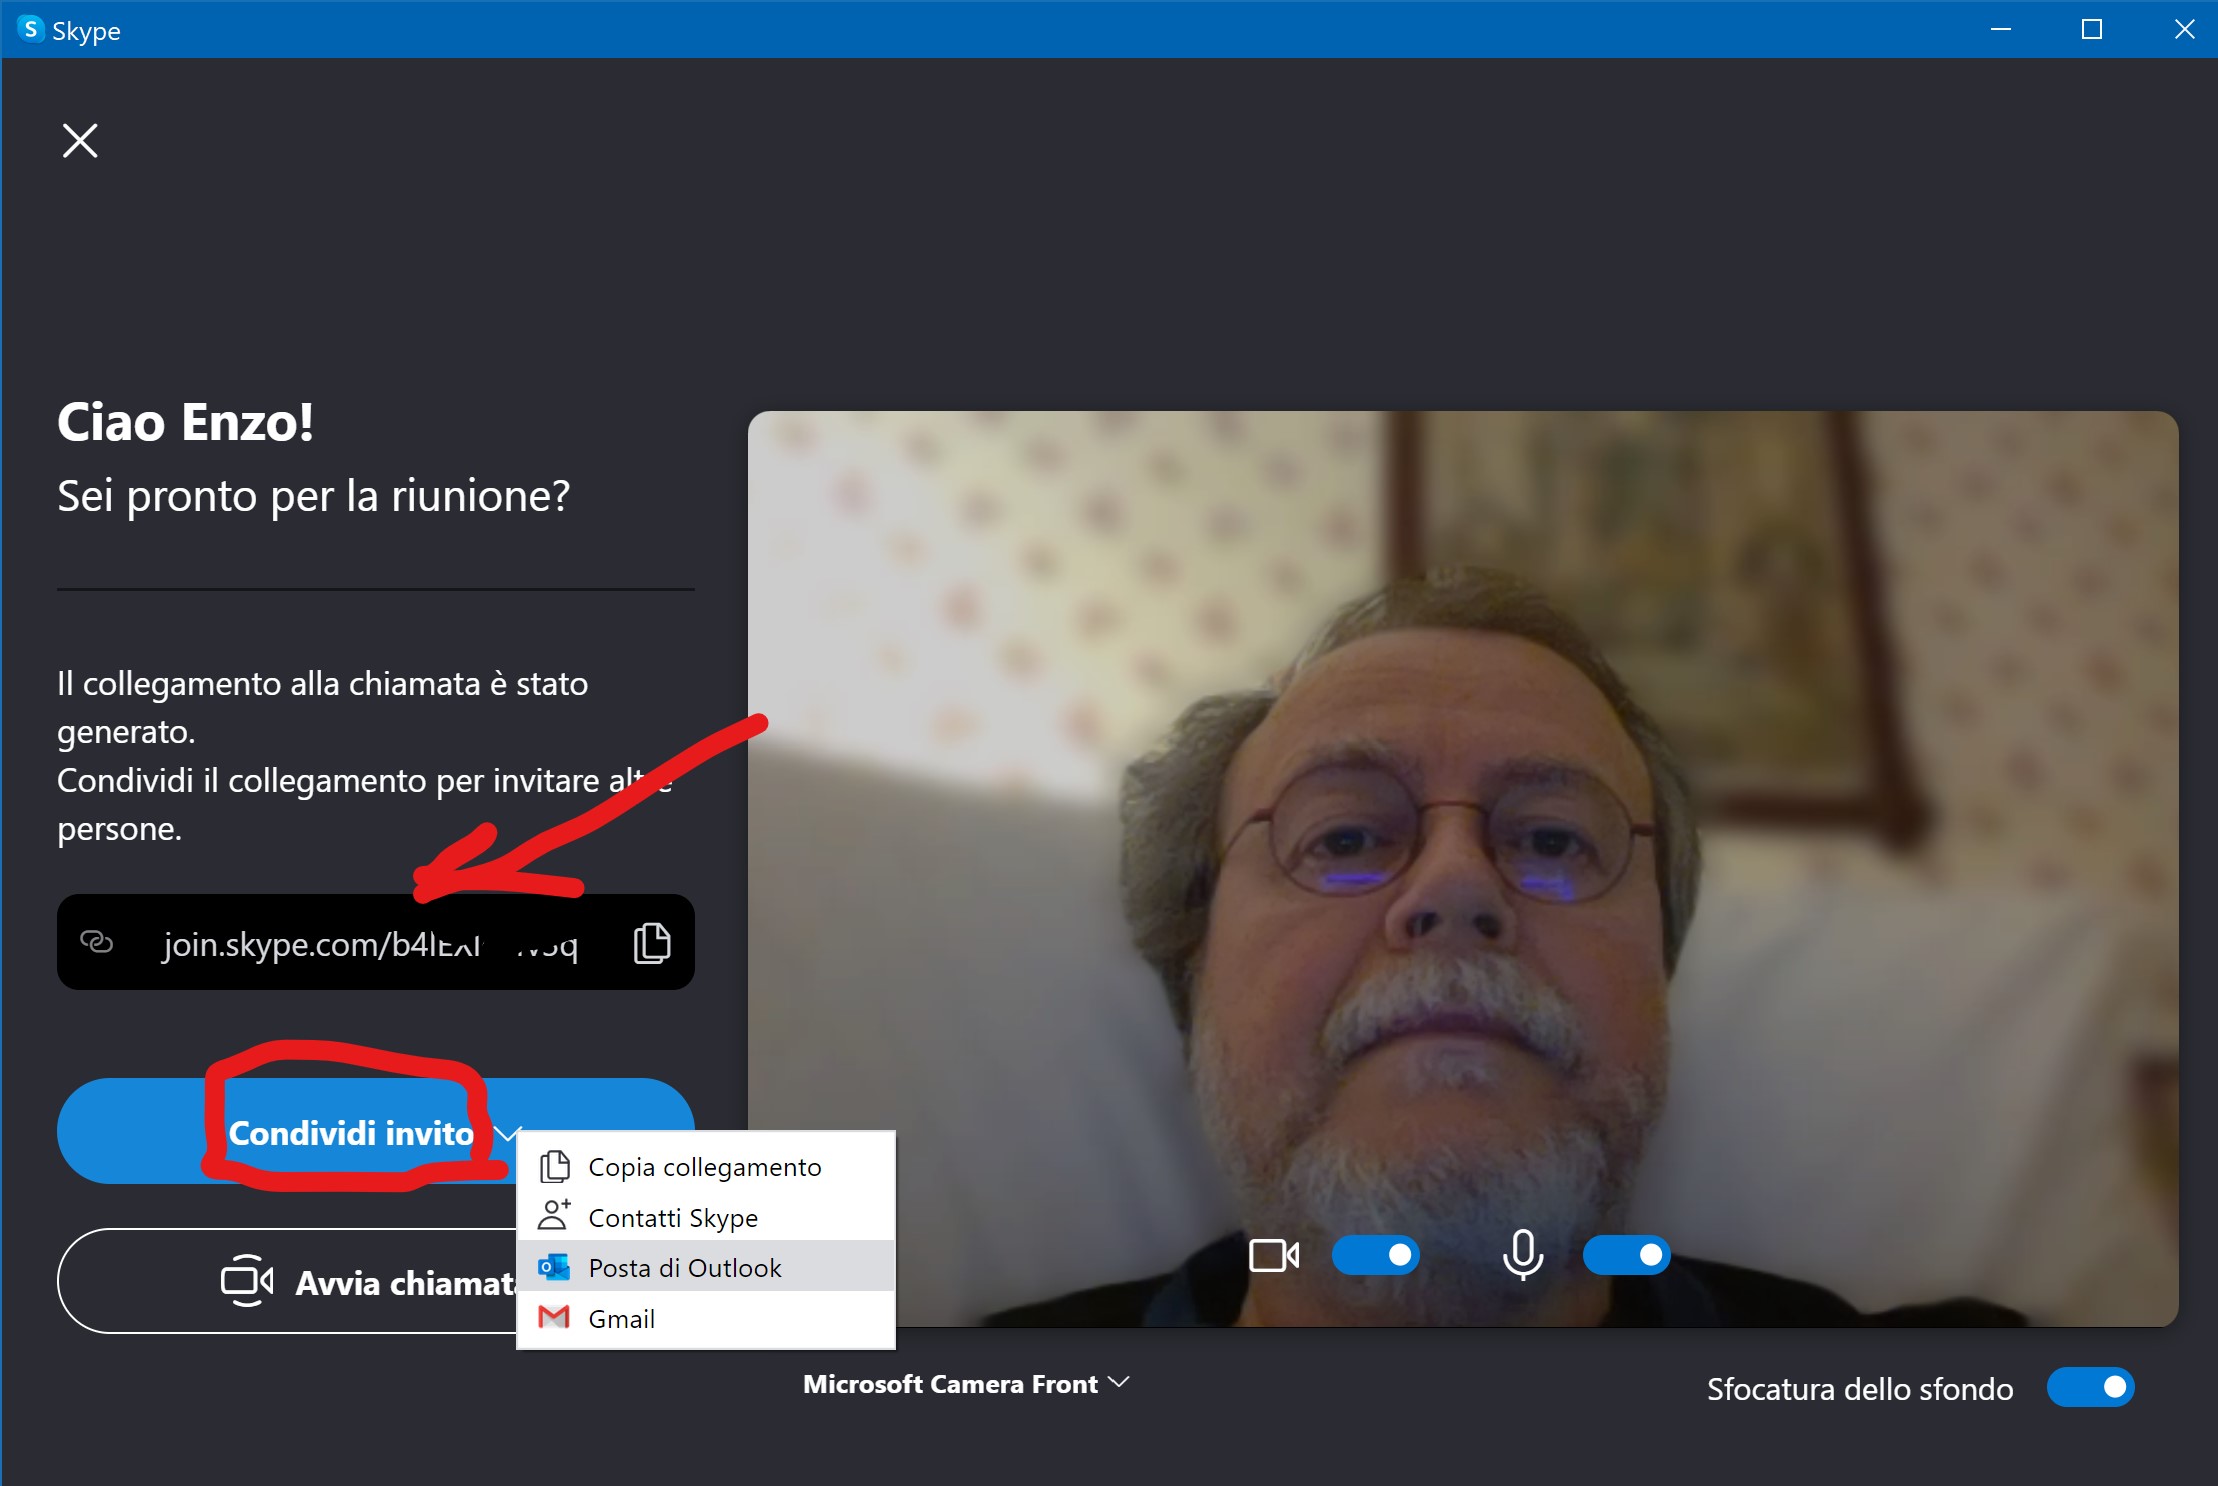Click the add-contact icon next to Contatti Skype

(x=554, y=1216)
